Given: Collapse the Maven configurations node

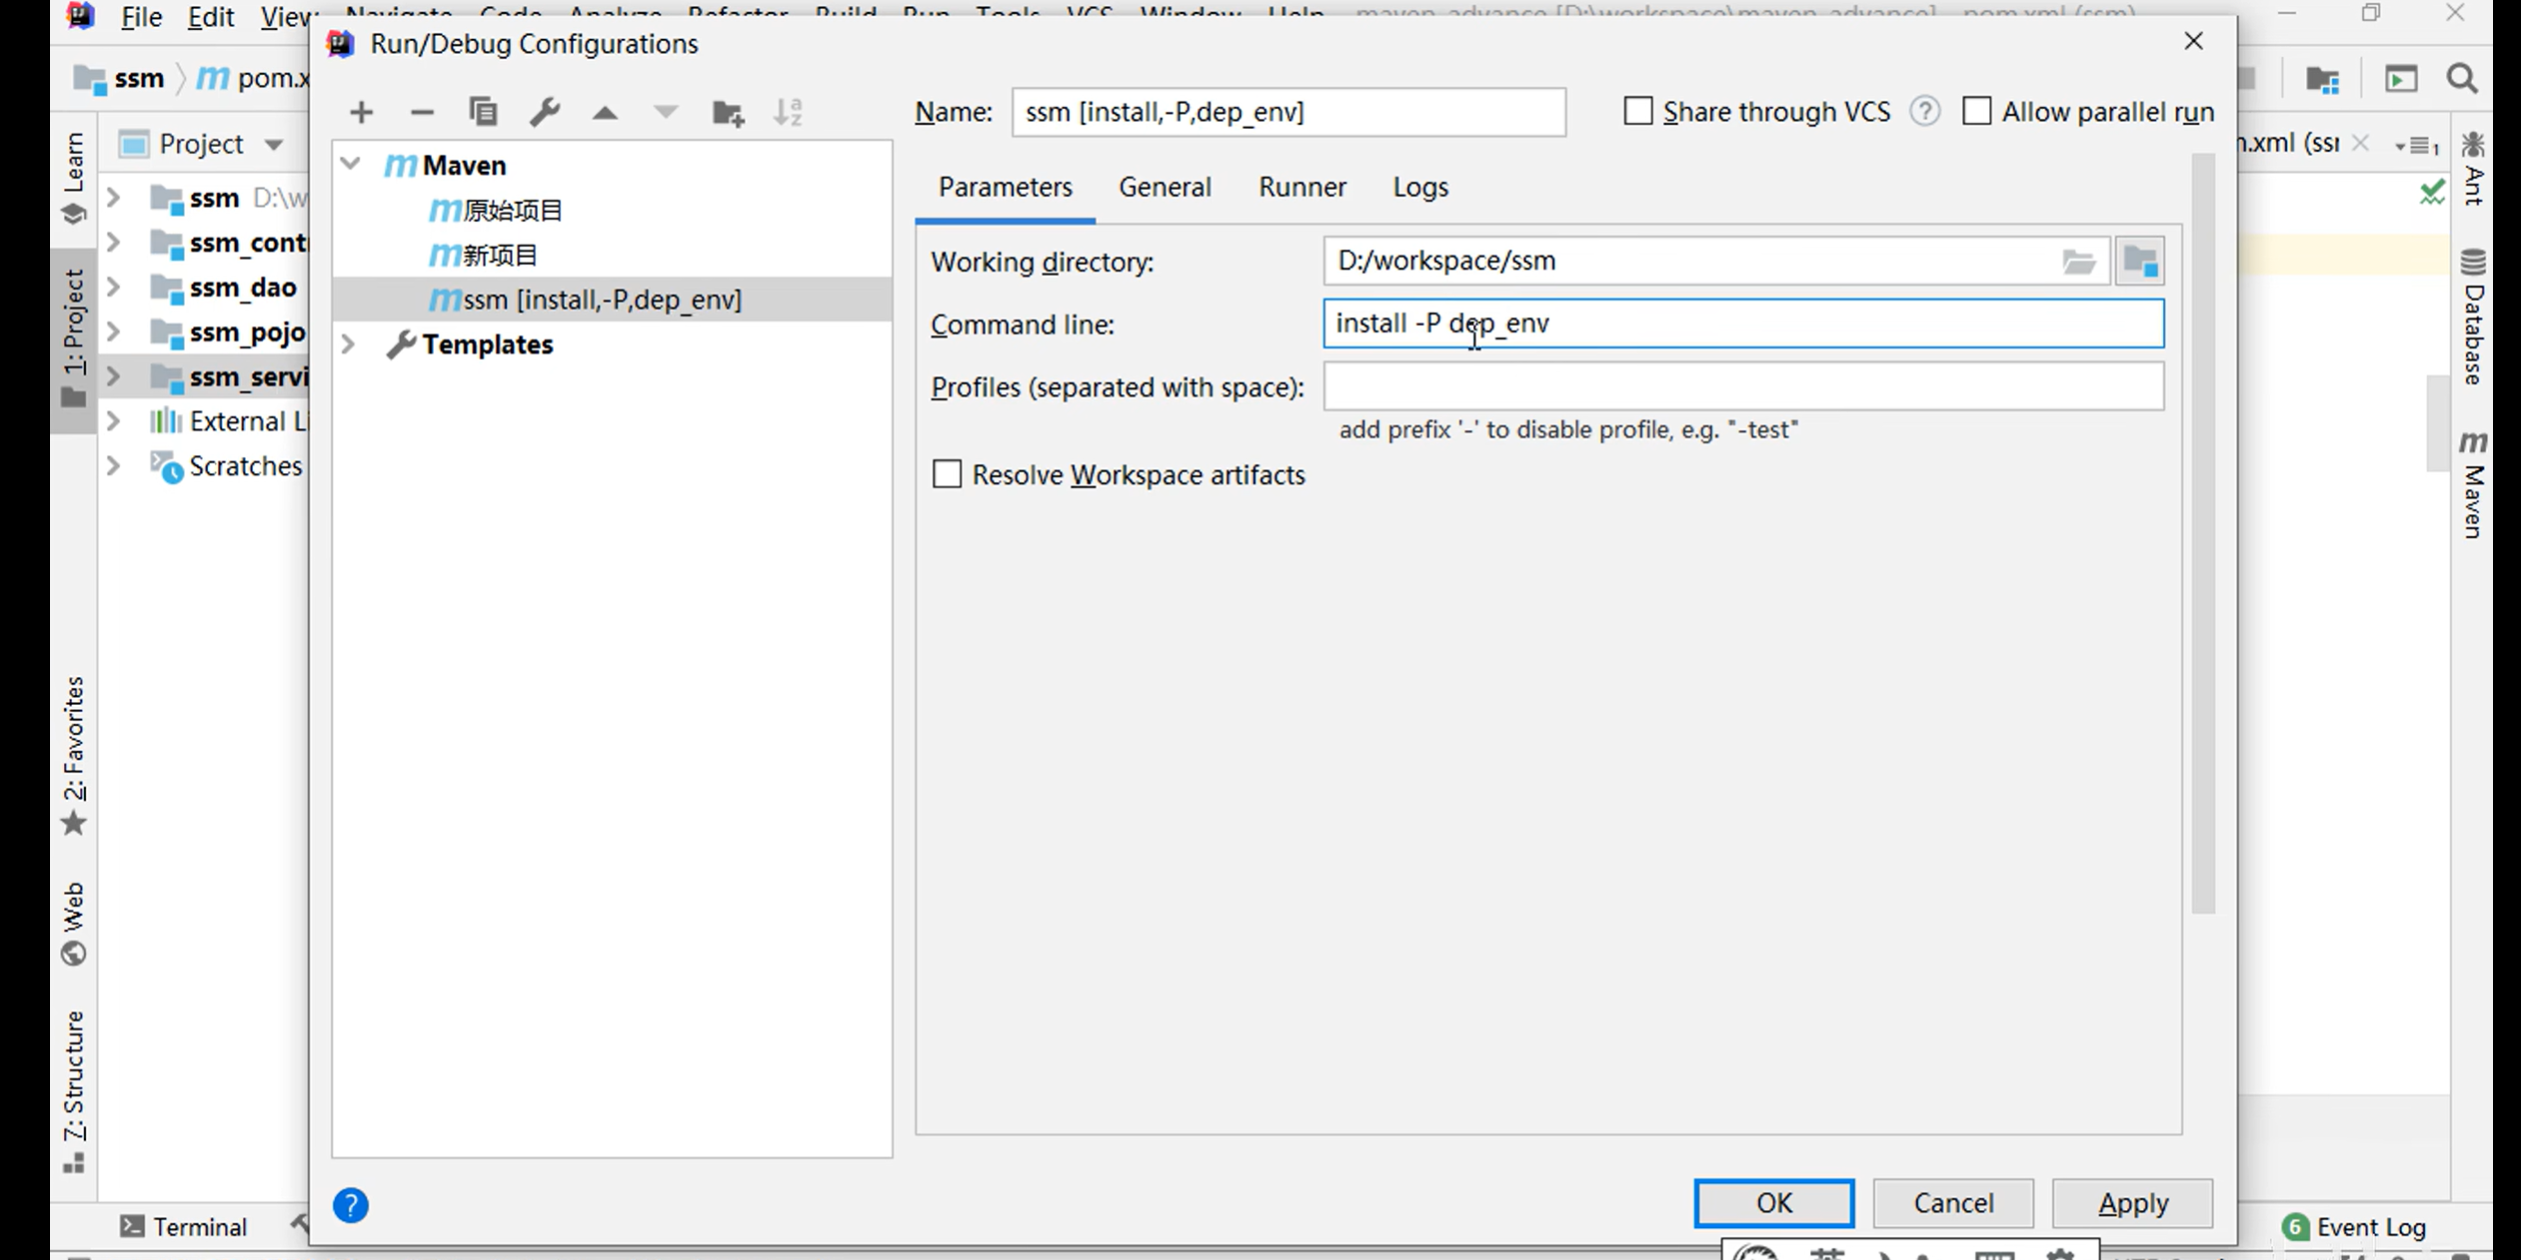Looking at the screenshot, I should click(350, 164).
